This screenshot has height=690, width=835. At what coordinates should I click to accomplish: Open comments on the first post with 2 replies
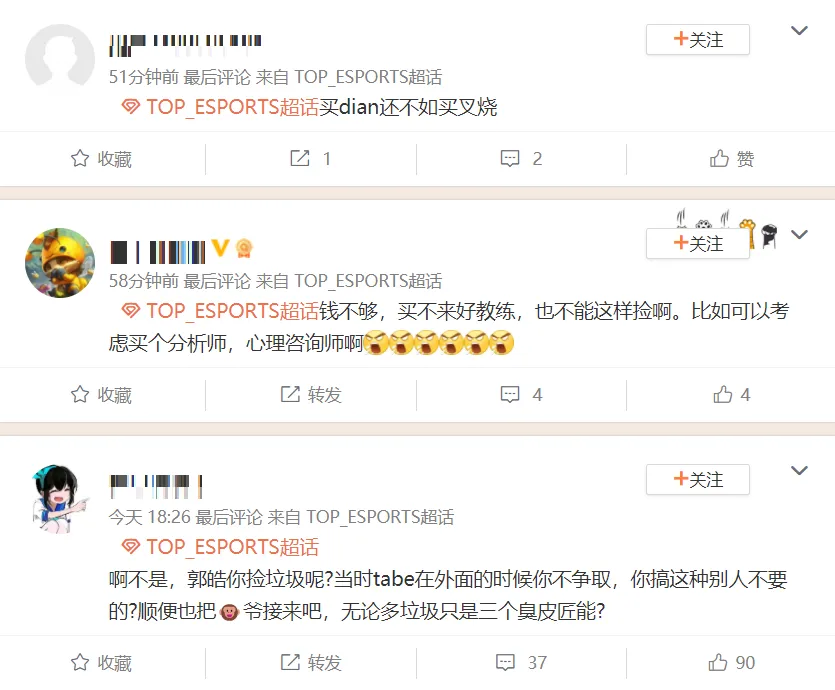[x=521, y=159]
